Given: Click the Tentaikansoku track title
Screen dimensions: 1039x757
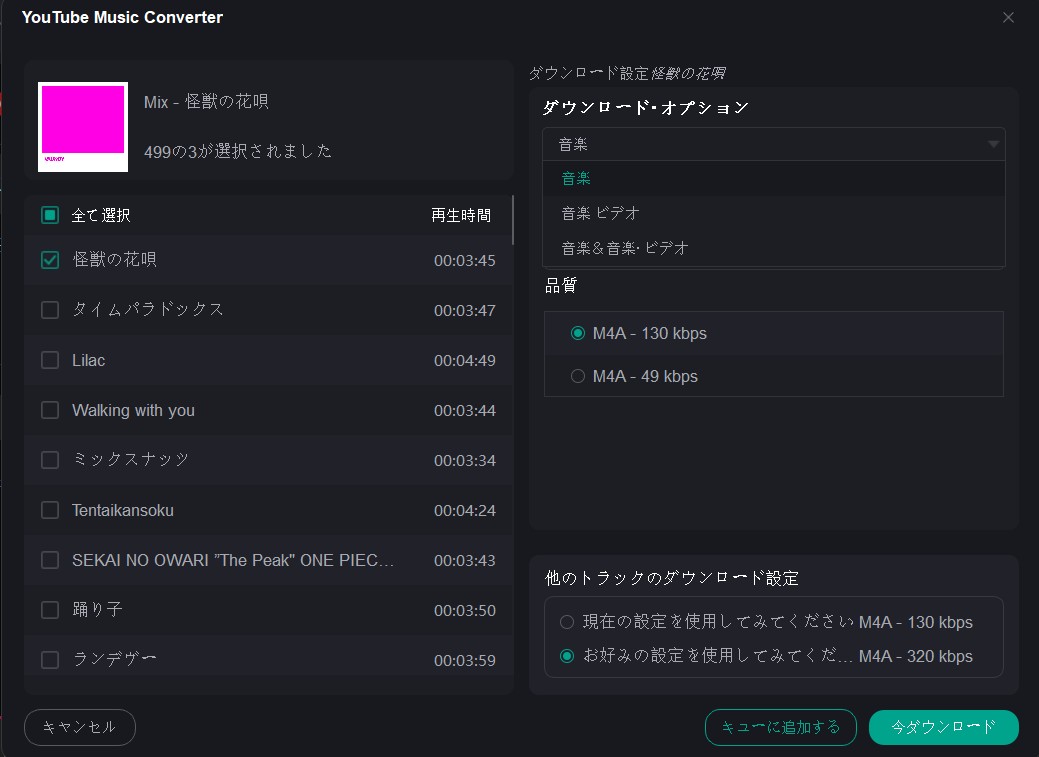Looking at the screenshot, I should (x=123, y=510).
